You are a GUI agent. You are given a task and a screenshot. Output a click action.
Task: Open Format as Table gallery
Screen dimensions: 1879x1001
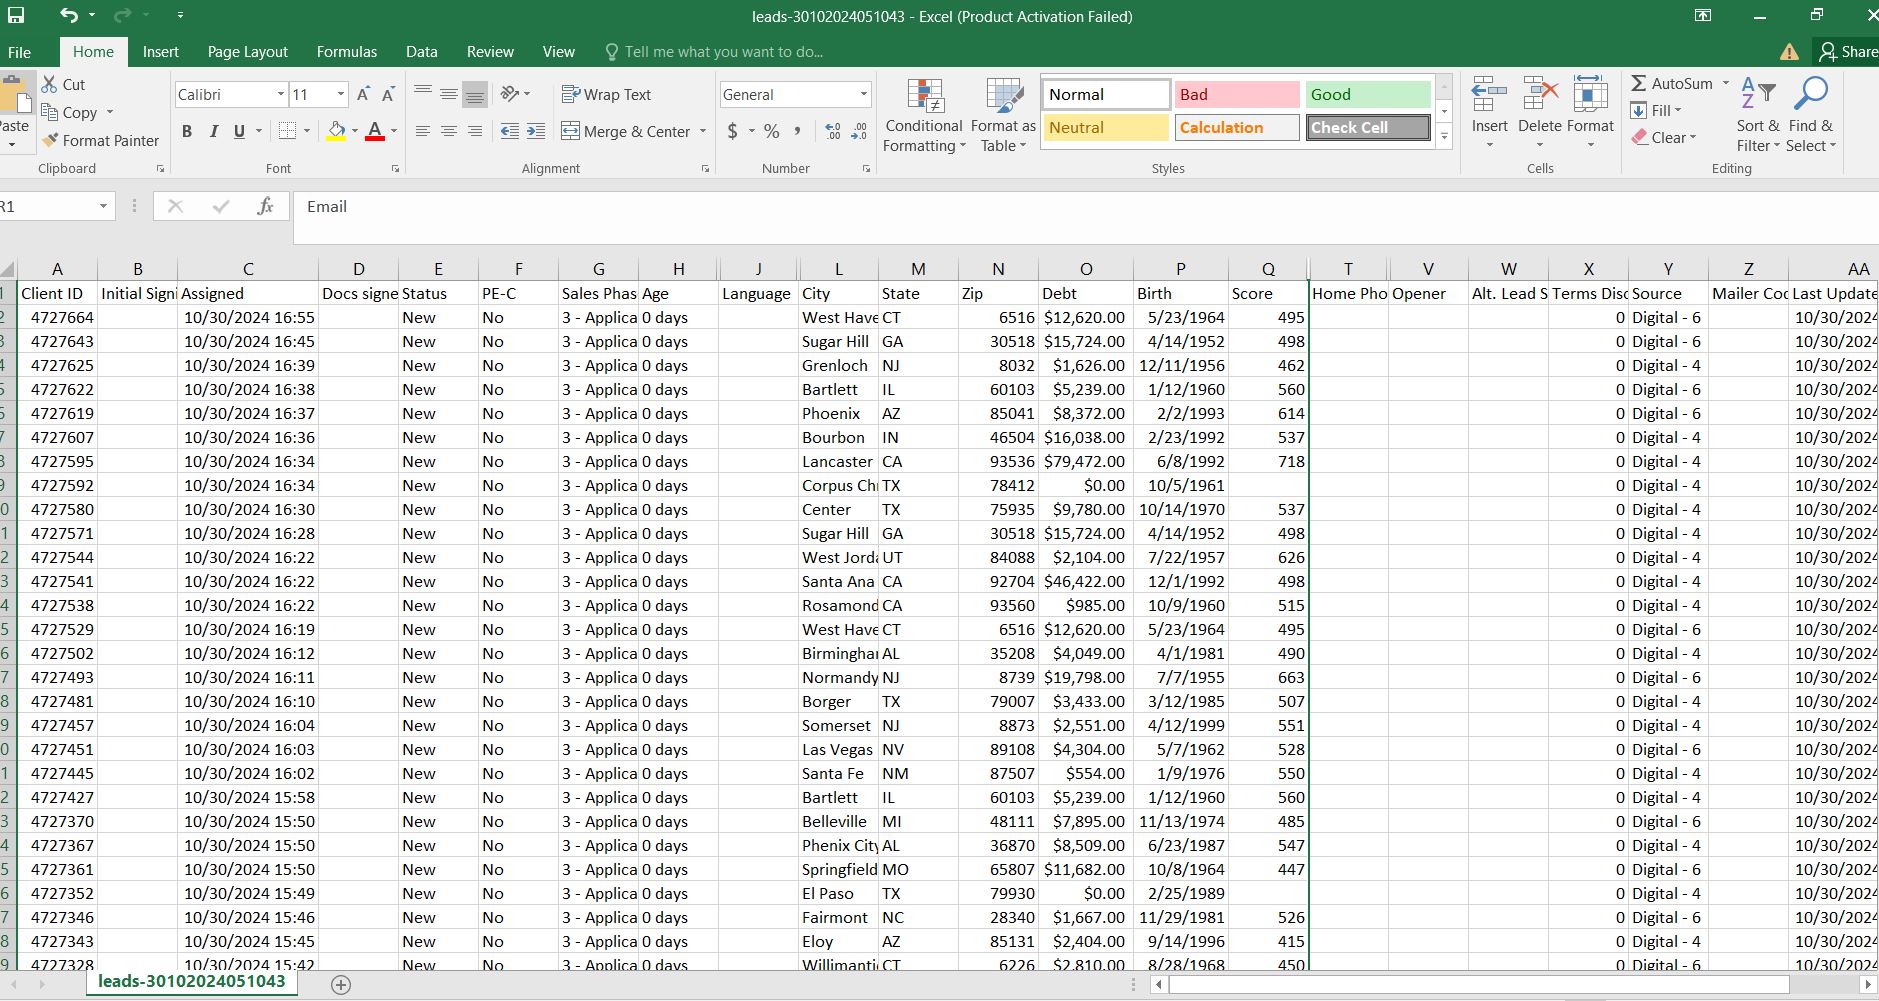pos(1003,116)
